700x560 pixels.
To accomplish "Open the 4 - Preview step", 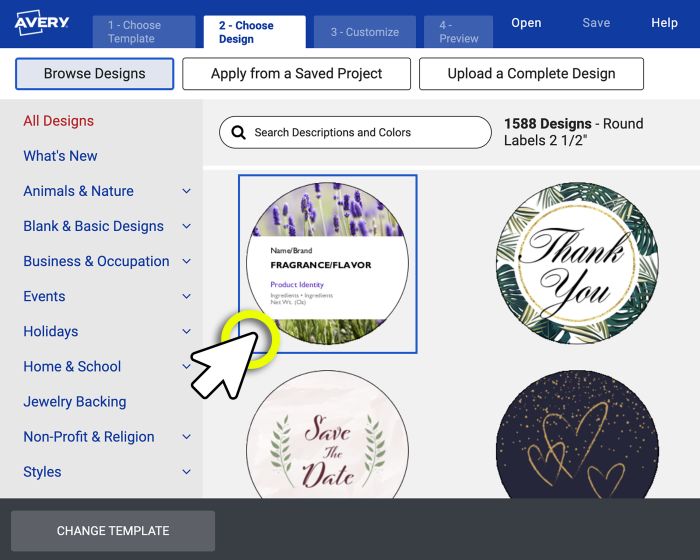I will click(x=458, y=32).
